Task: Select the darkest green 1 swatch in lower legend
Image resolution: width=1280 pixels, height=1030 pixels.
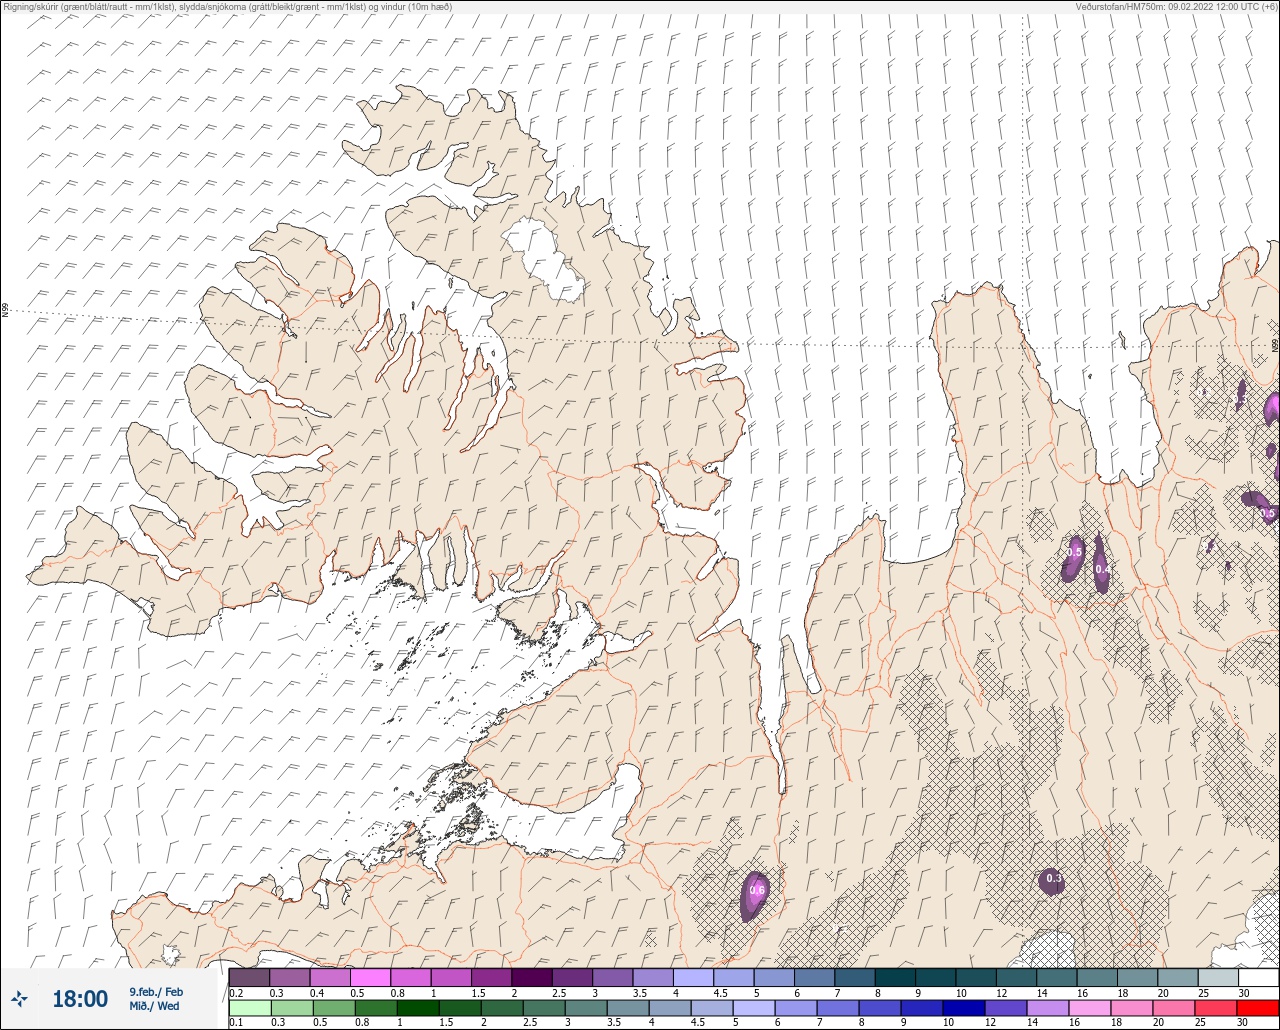Action: (x=416, y=1008)
